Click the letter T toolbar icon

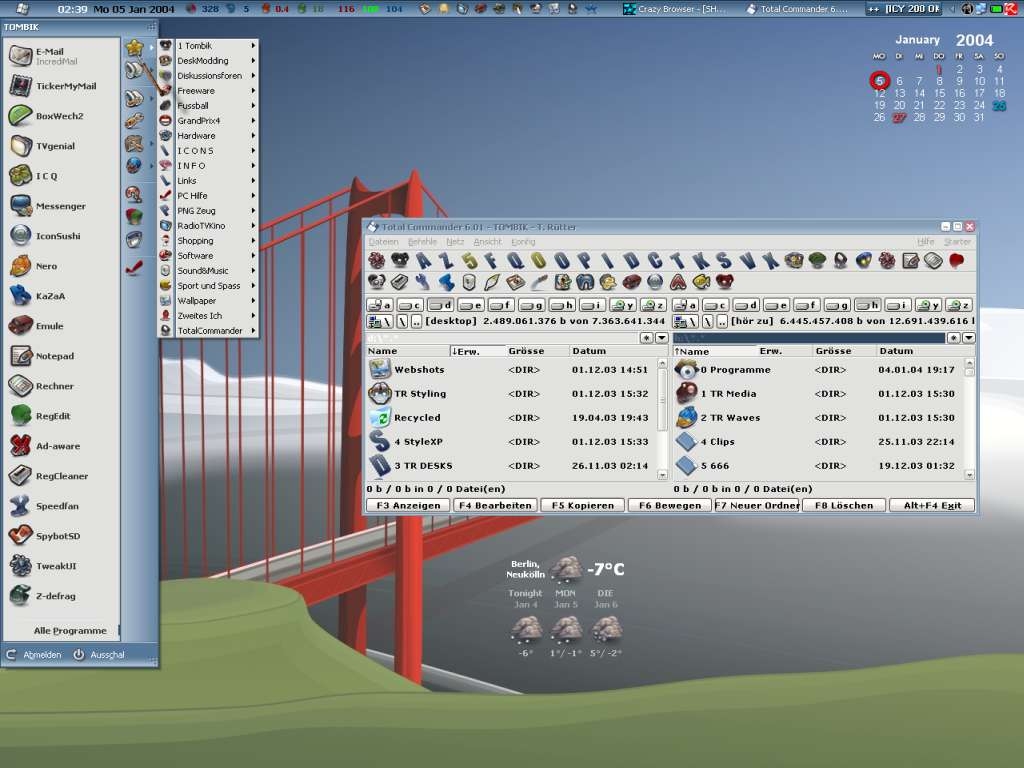pyautogui.click(x=677, y=261)
